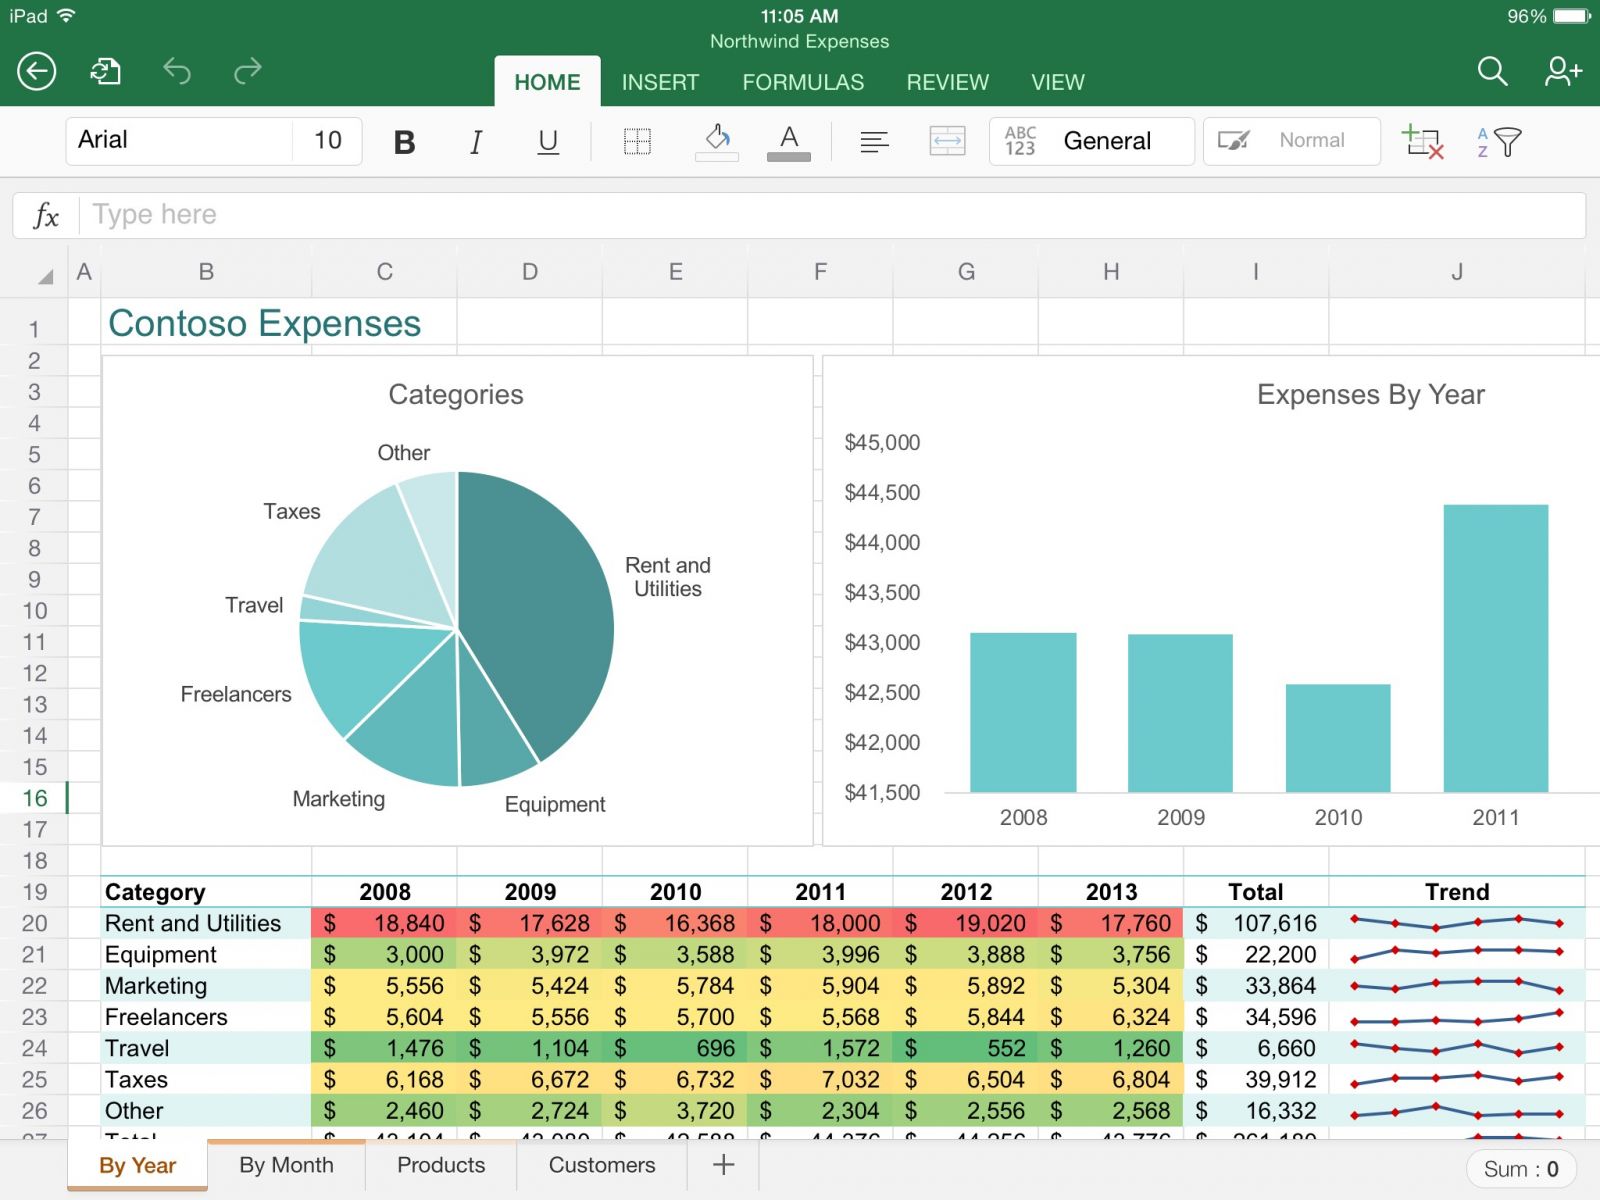Change the font size 10 box
The height and width of the screenshot is (1200, 1600).
[x=328, y=140]
